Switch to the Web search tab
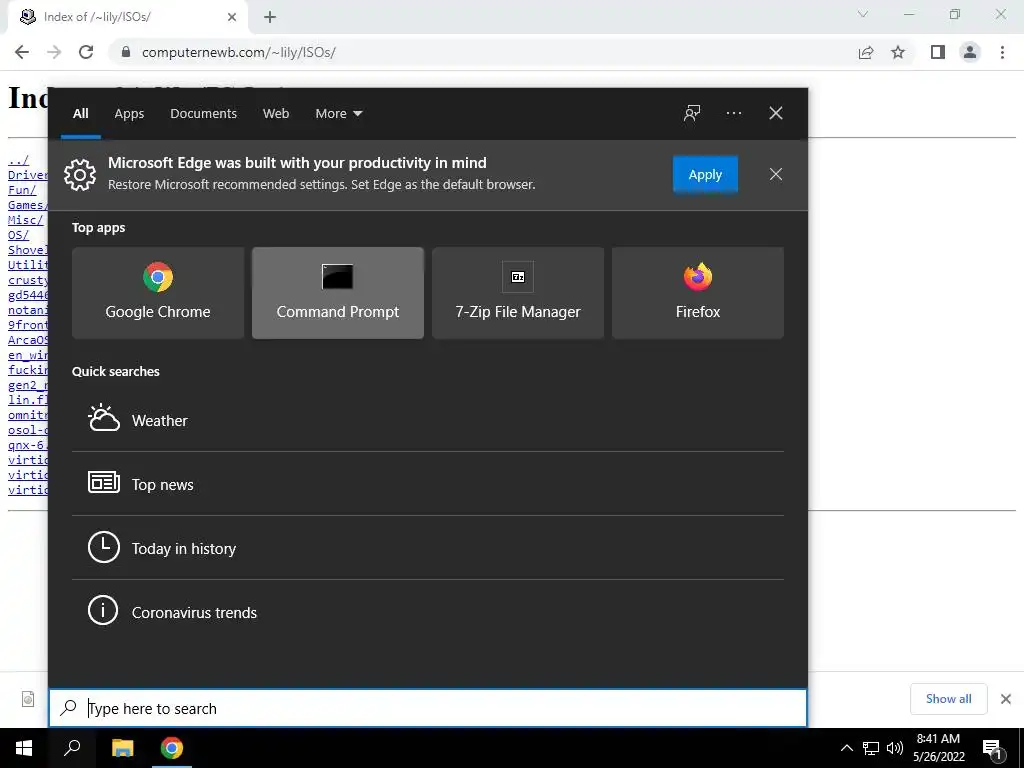 coord(276,114)
